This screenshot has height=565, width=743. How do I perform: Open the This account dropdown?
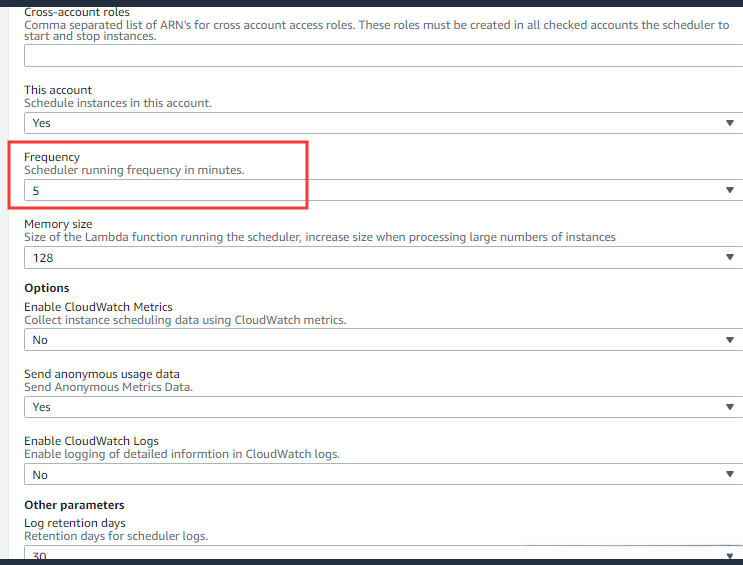pos(380,123)
